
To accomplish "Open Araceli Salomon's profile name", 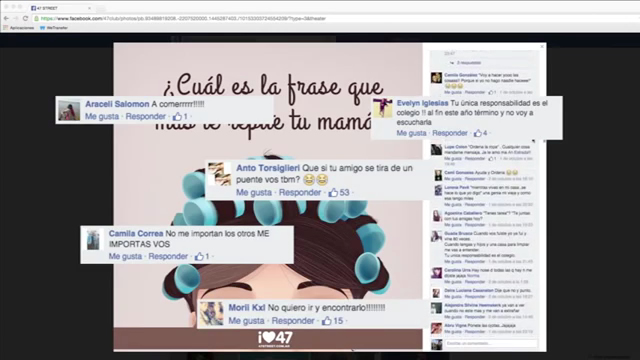I will [117, 104].
